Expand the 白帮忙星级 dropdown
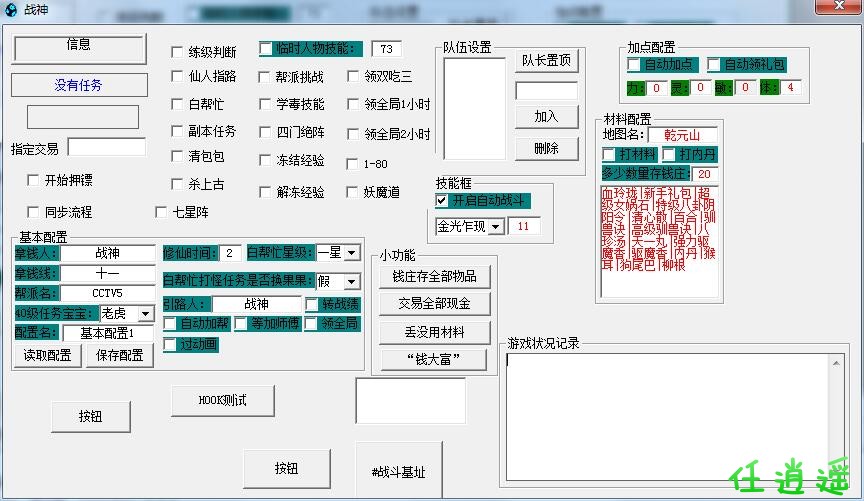The image size is (864, 501). [351, 253]
